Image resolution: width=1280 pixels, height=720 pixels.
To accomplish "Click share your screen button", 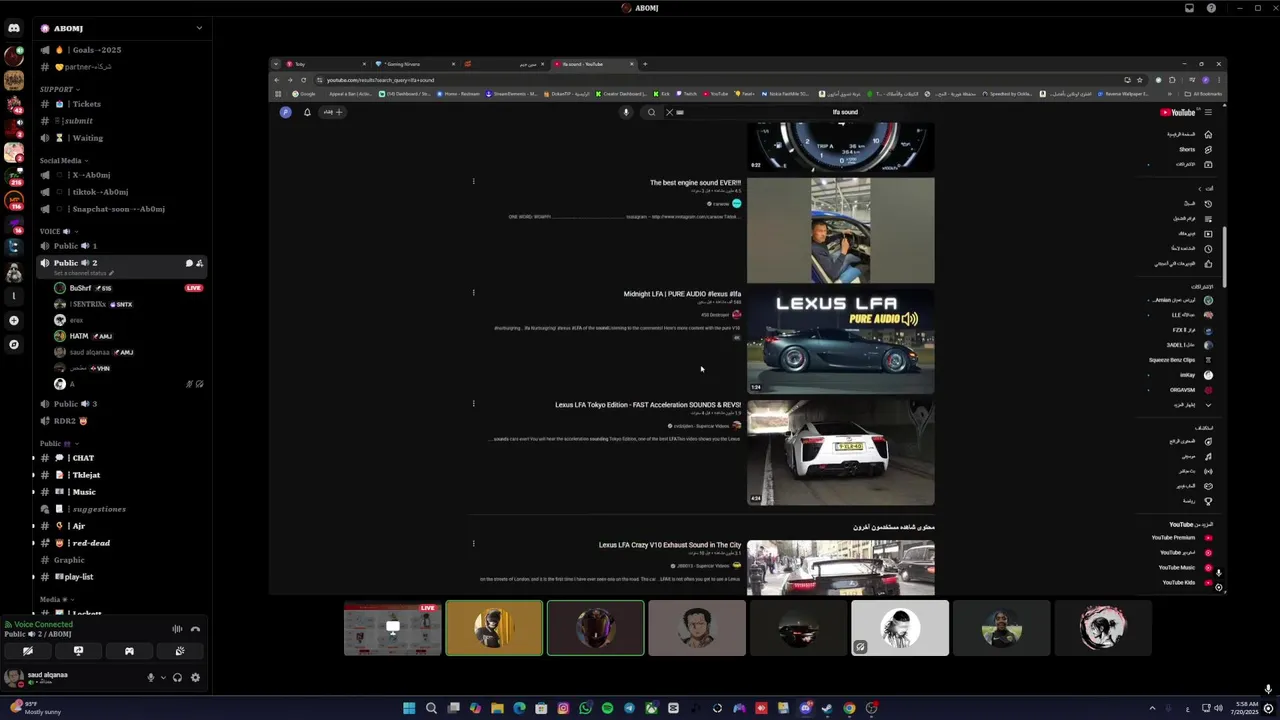I will click(78, 651).
